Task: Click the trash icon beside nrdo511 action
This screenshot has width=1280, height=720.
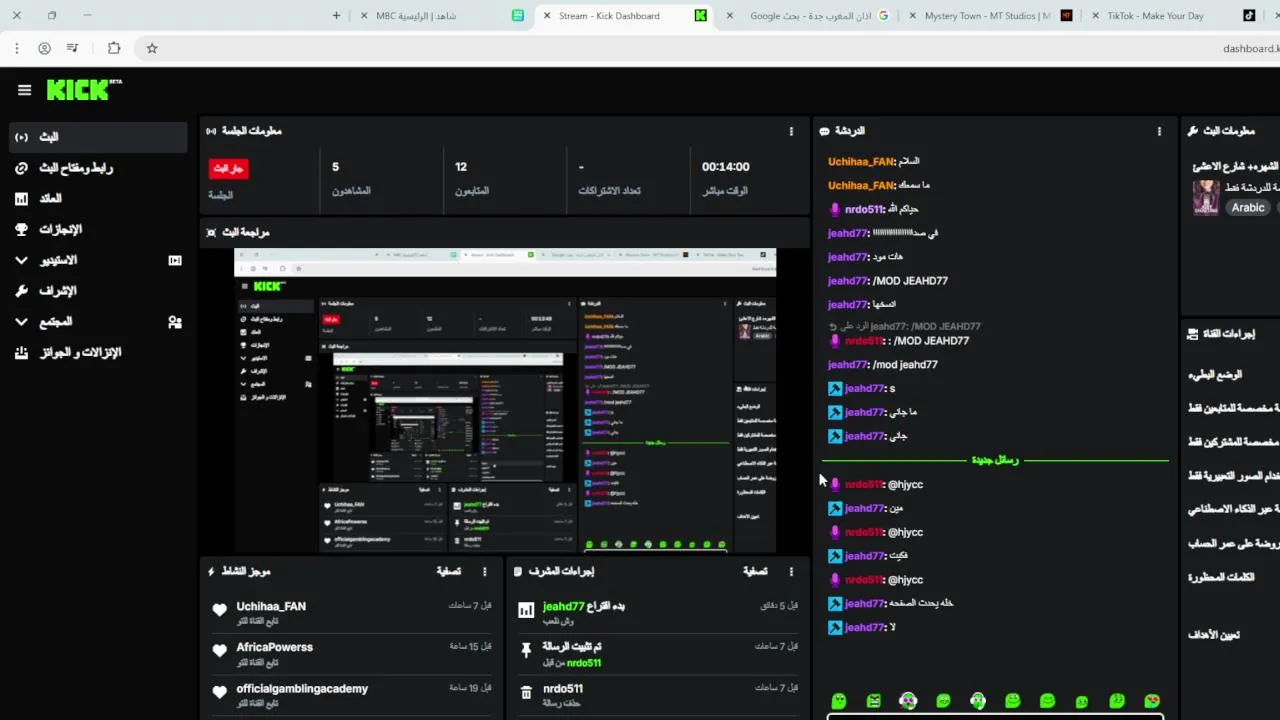Action: point(526,692)
